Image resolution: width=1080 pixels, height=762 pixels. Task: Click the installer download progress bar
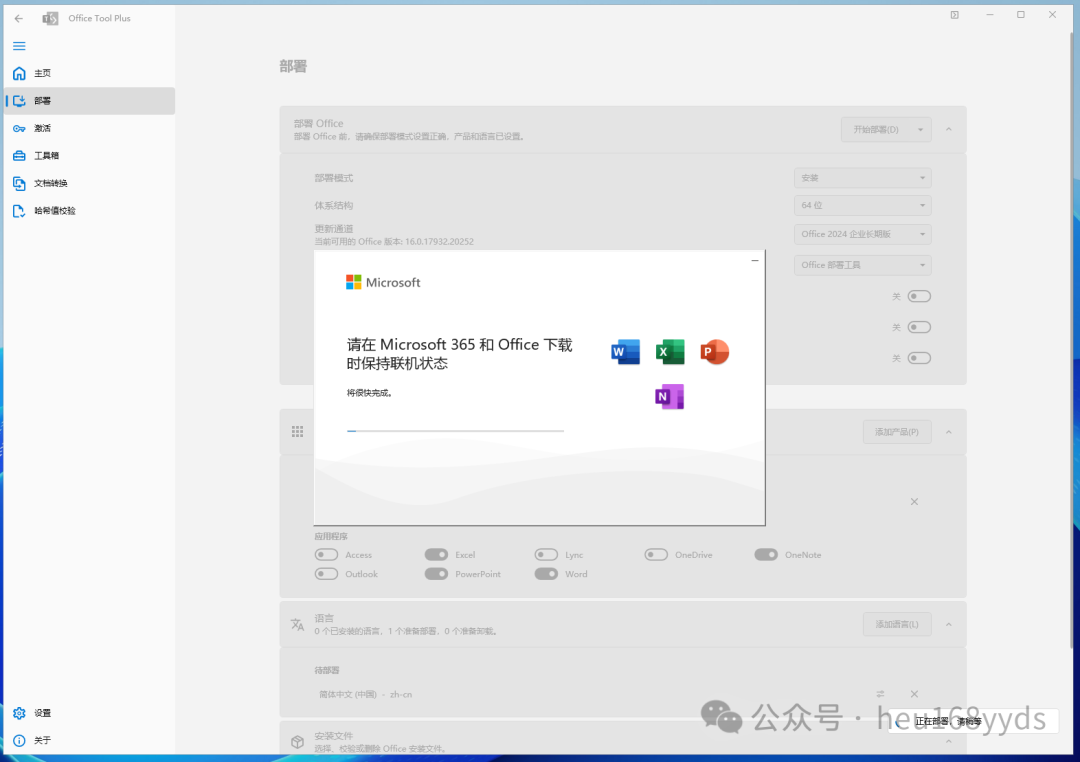pyautogui.click(x=455, y=431)
